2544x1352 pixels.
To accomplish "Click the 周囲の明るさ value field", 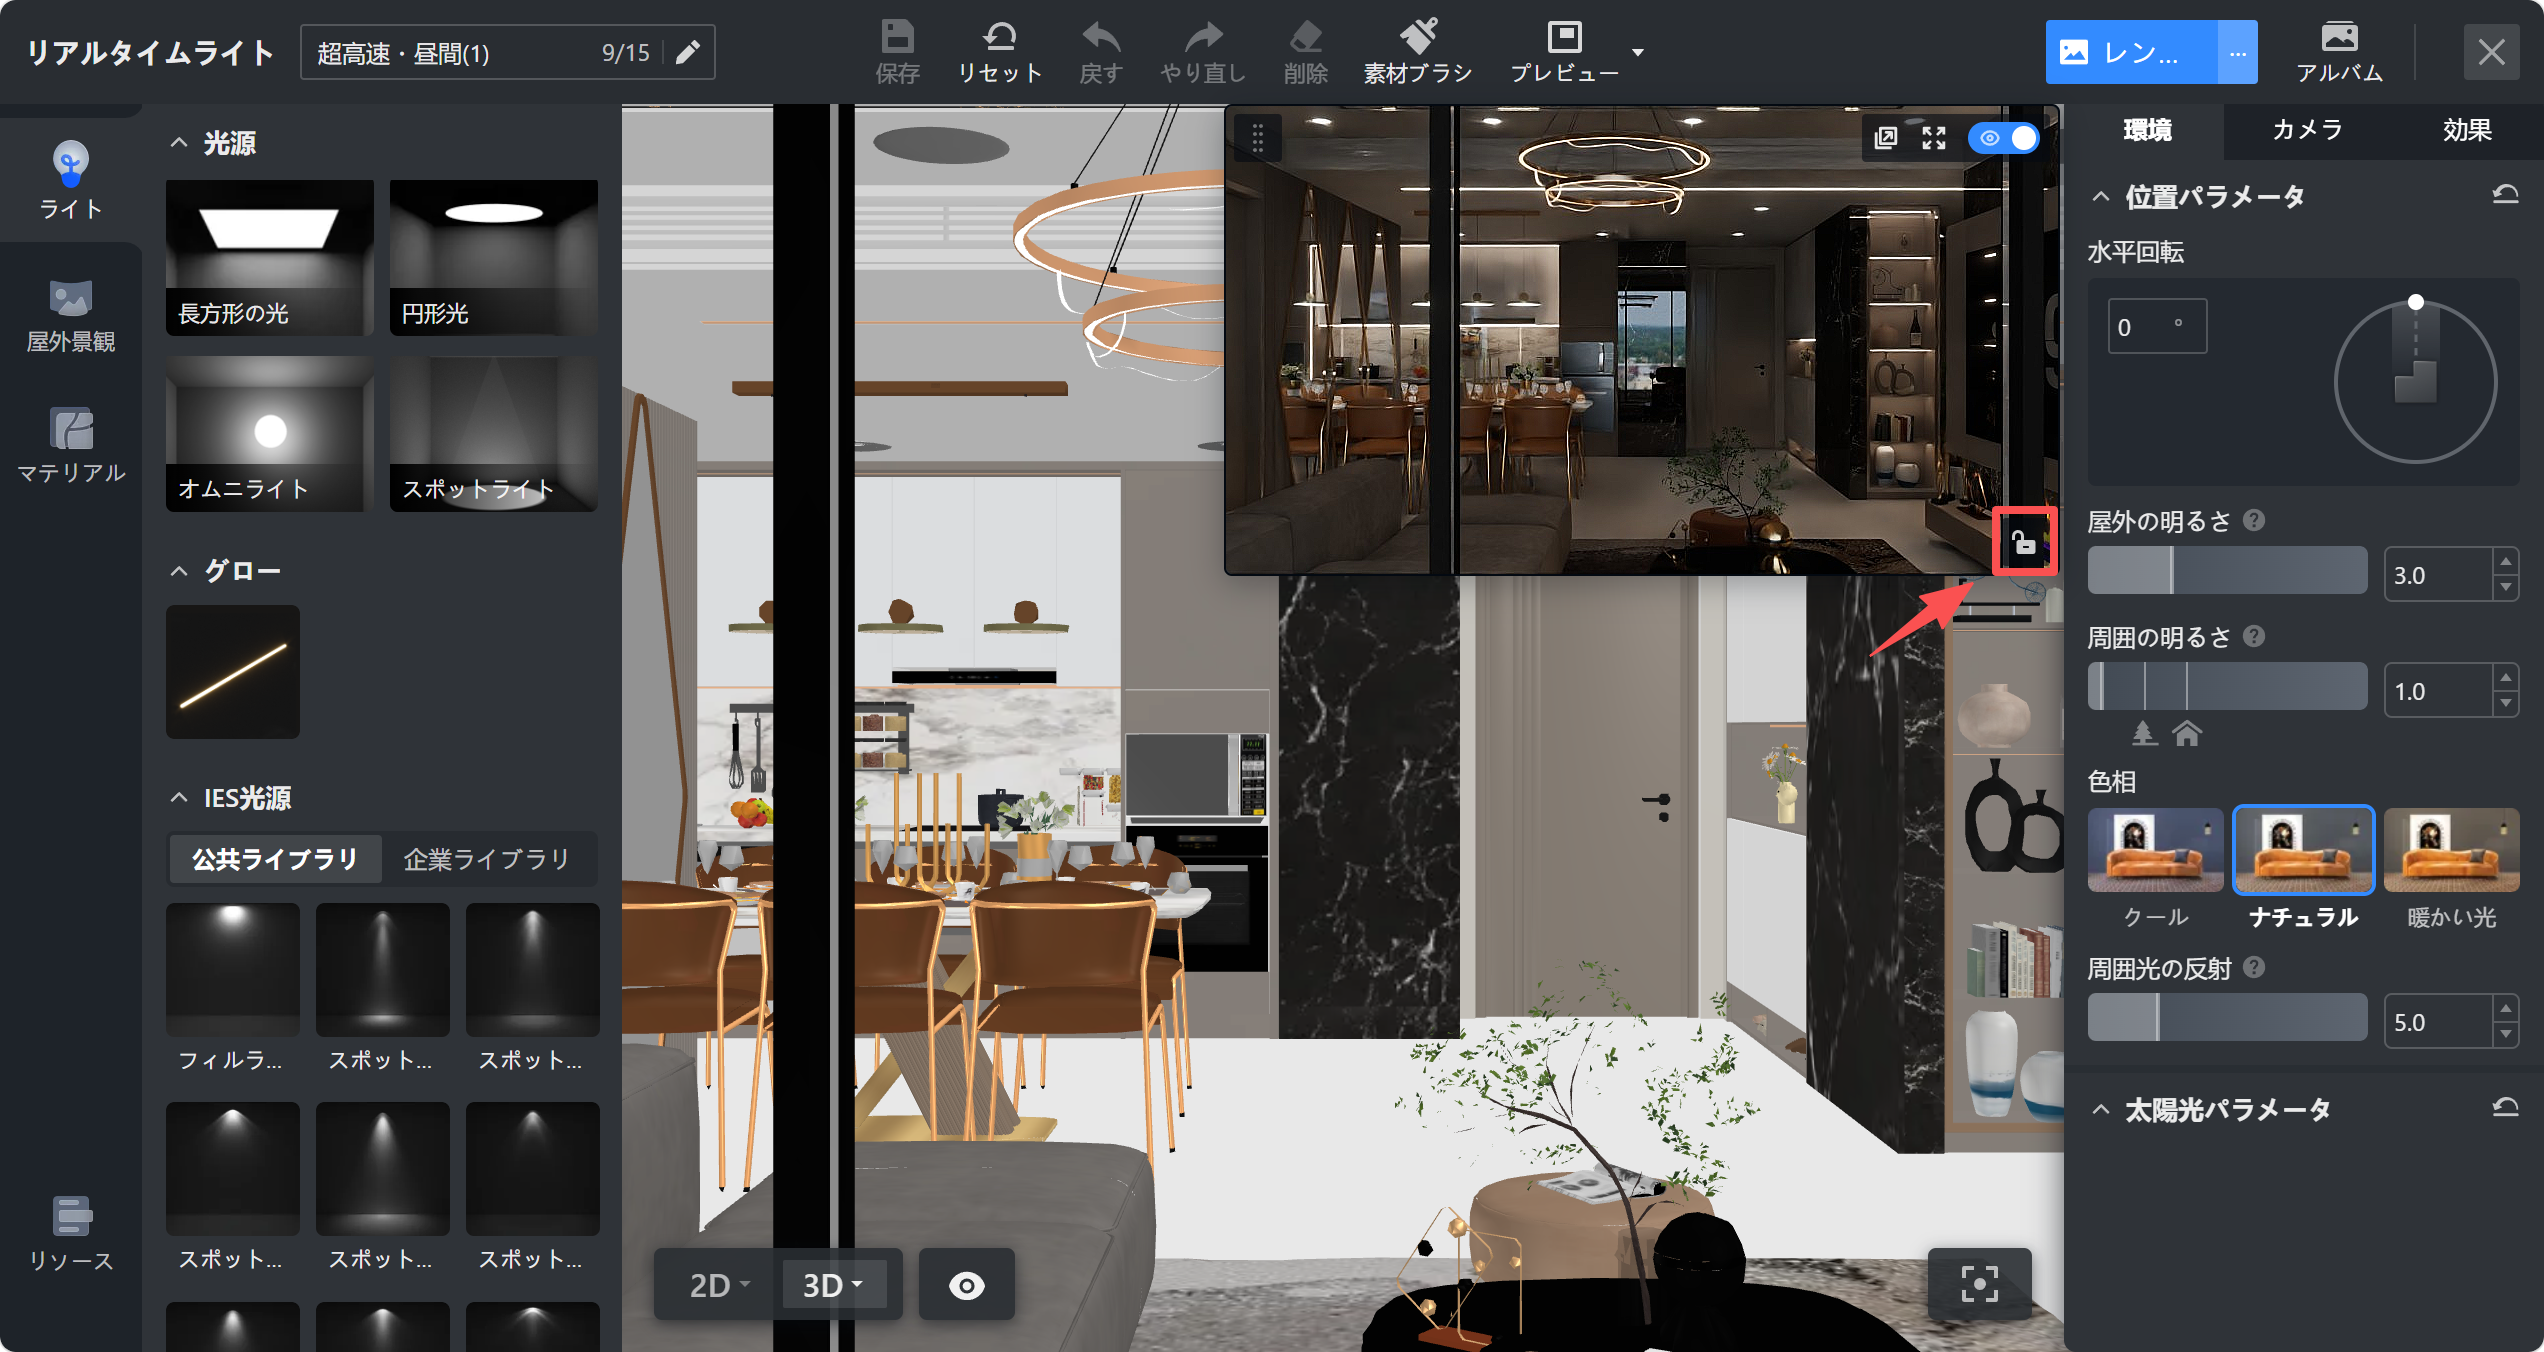I will [2438, 690].
